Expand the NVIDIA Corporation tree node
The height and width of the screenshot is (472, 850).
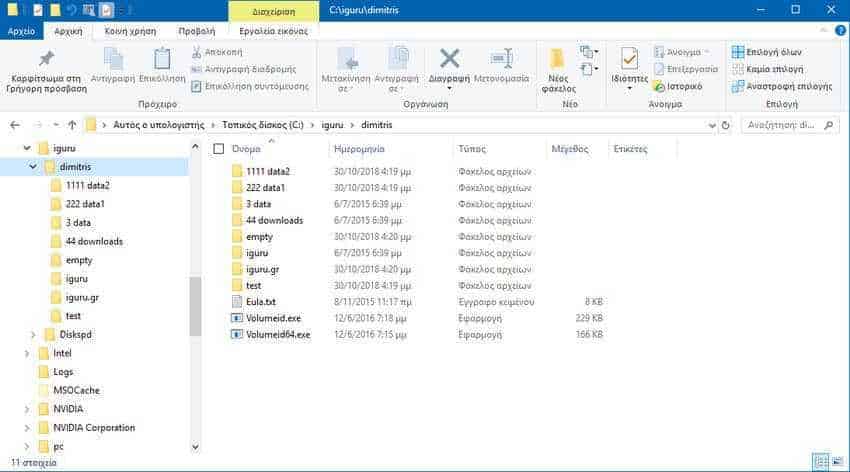(x=27, y=428)
